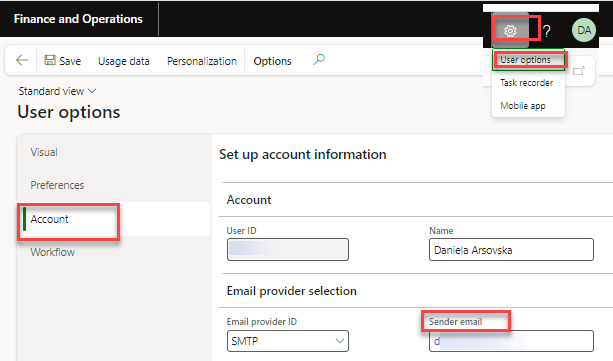Click the Name field with Daniela Arsovska
The image size is (613, 361).
tap(511, 250)
